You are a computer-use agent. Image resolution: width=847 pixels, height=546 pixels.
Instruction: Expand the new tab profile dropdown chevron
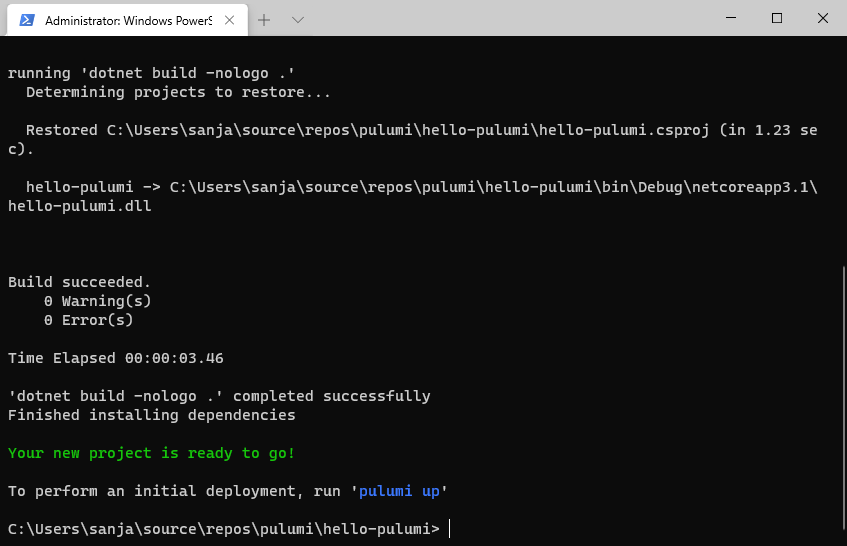298,20
